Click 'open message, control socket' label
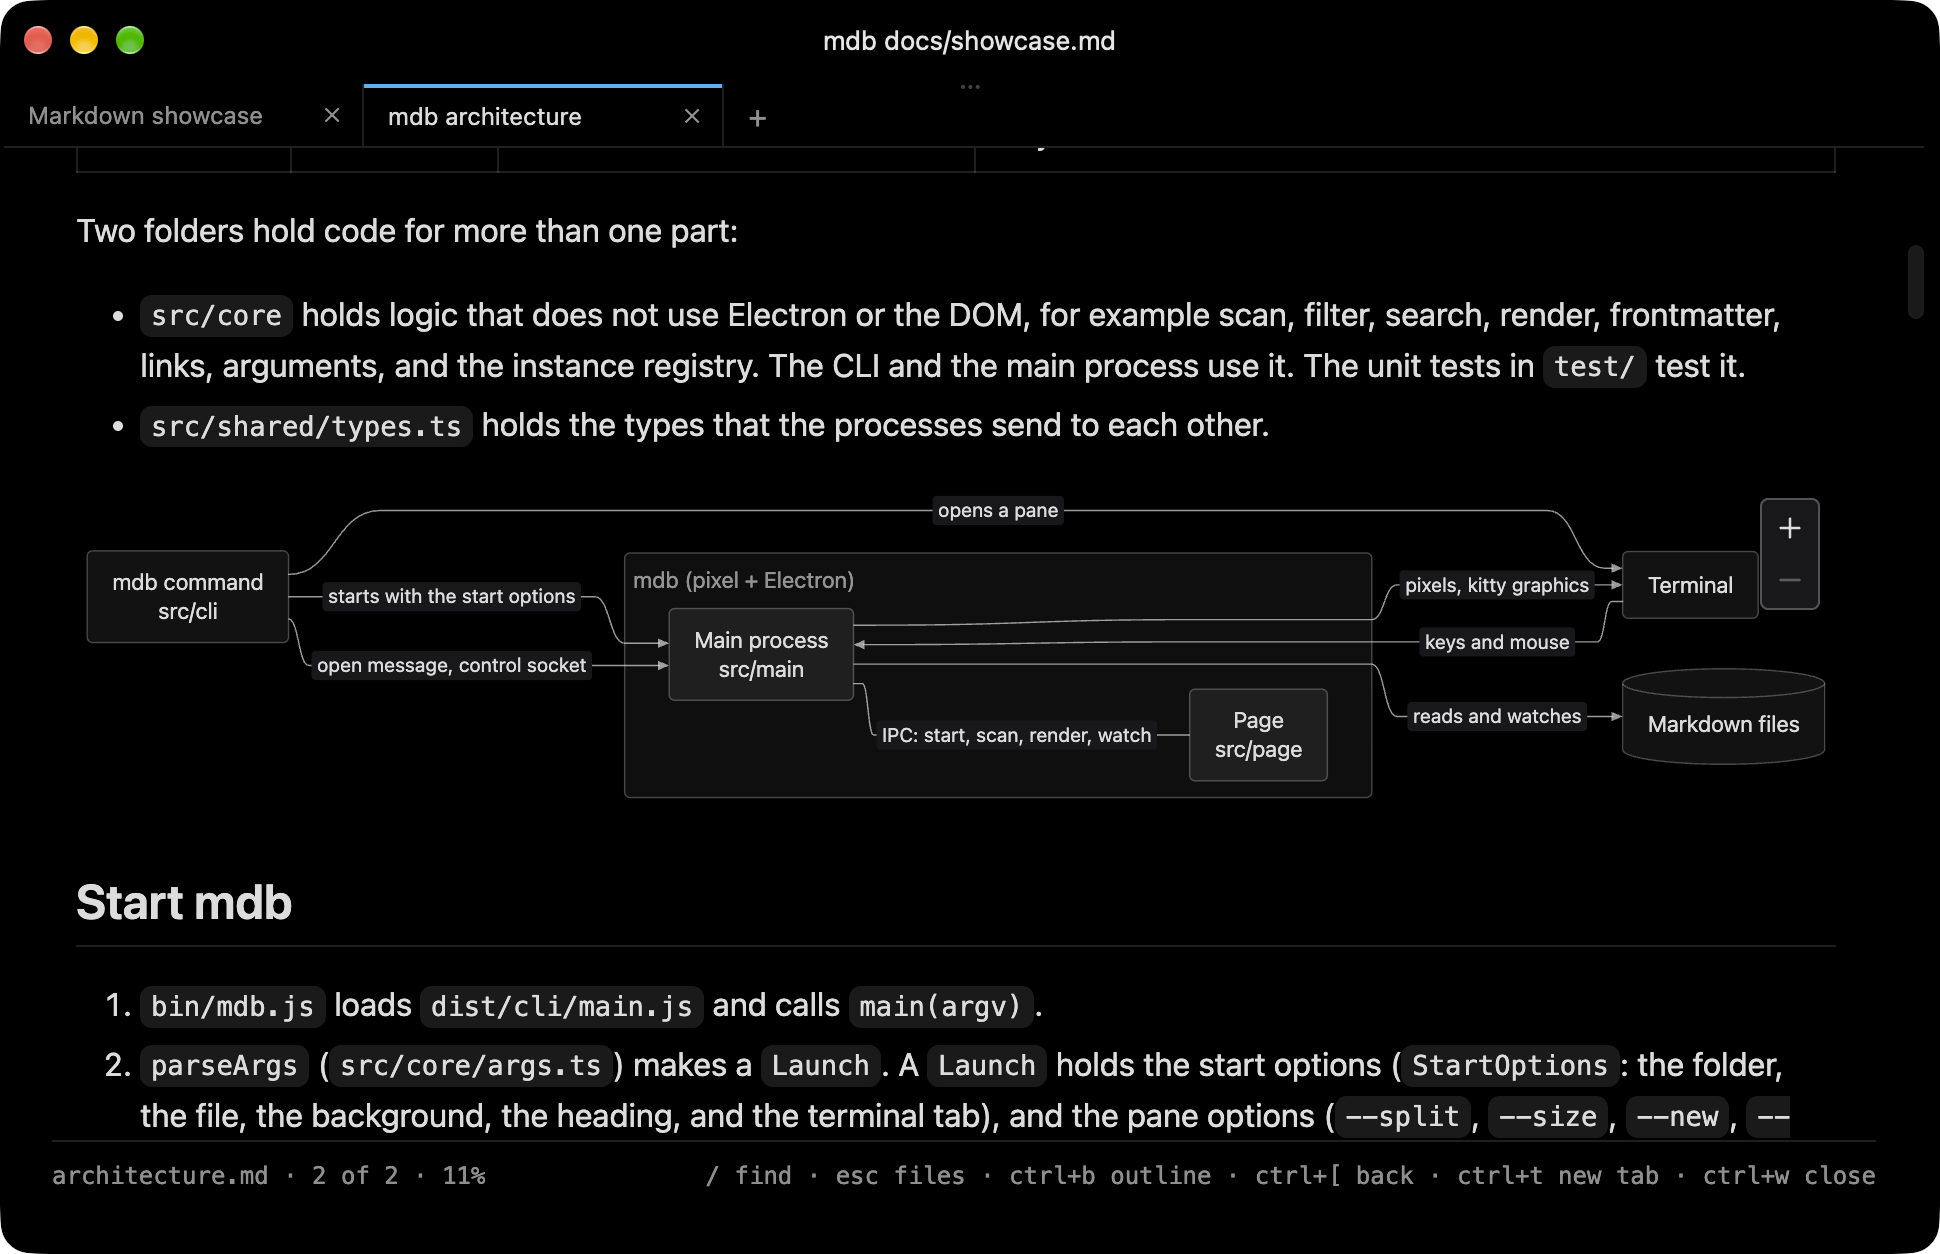Image resolution: width=1940 pixels, height=1254 pixels. pos(452,666)
